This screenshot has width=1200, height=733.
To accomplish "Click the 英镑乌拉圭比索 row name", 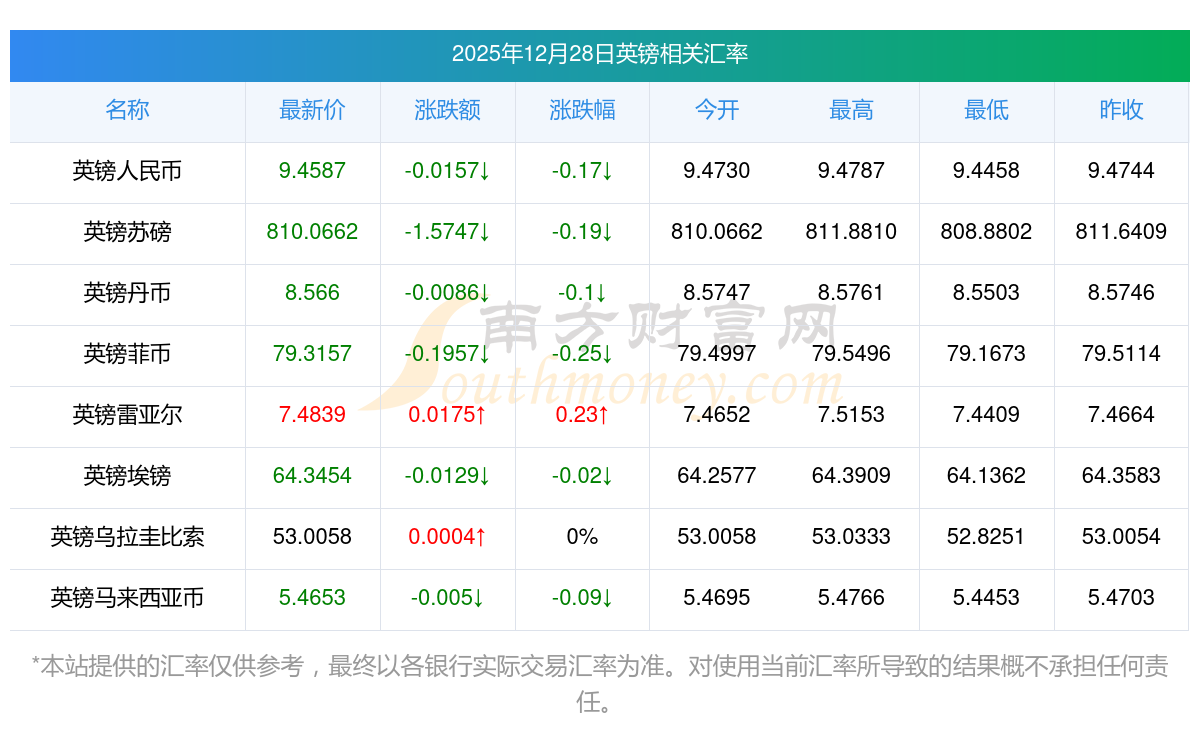I will pos(127,537).
